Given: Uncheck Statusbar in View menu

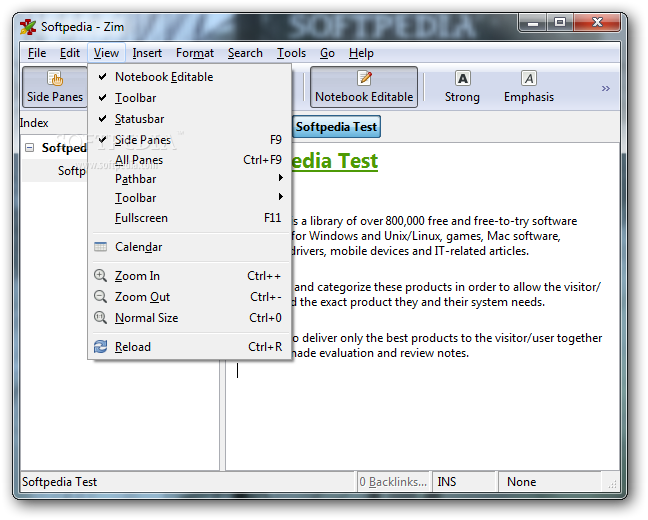Looking at the screenshot, I should coord(189,119).
